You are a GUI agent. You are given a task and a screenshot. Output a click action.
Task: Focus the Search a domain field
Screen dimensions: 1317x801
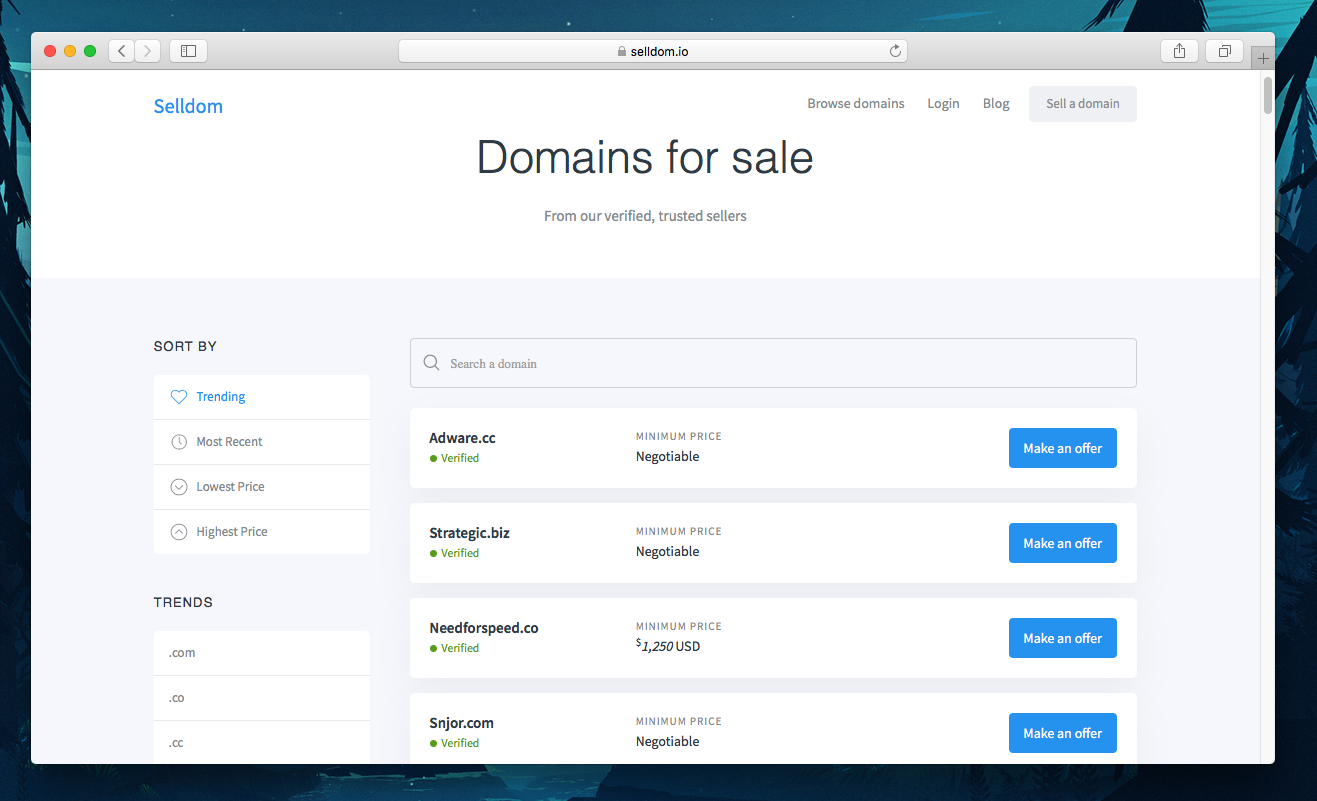[x=773, y=363]
